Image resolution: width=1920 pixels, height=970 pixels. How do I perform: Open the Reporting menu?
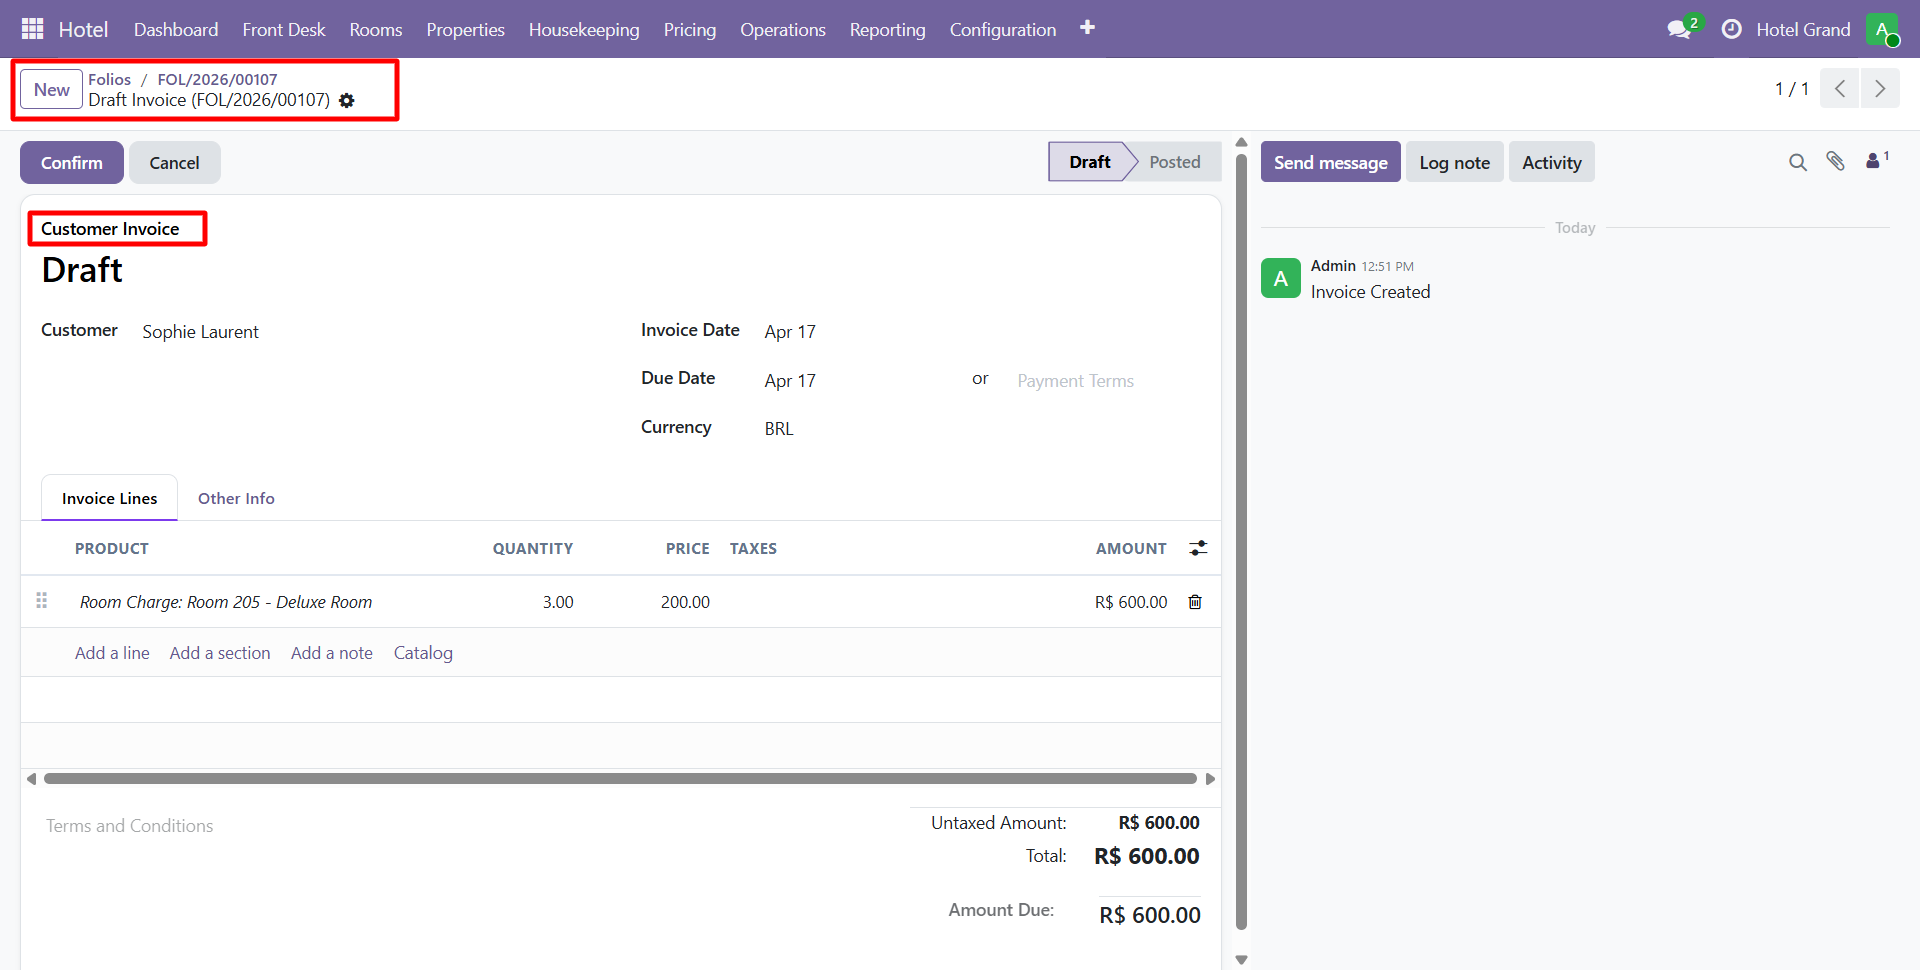888,29
